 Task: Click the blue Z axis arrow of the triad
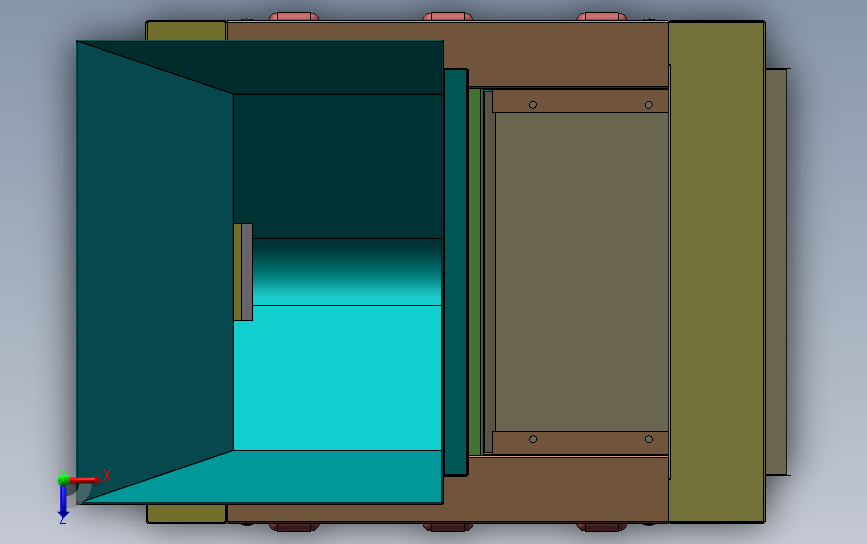(63, 502)
